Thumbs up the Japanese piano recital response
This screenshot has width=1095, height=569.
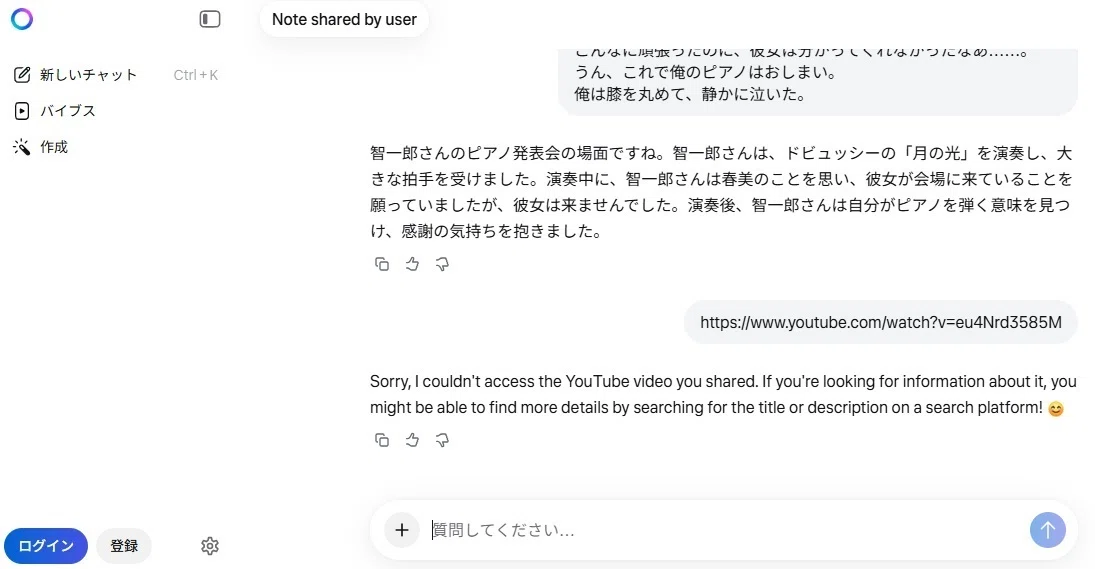pyautogui.click(x=412, y=264)
